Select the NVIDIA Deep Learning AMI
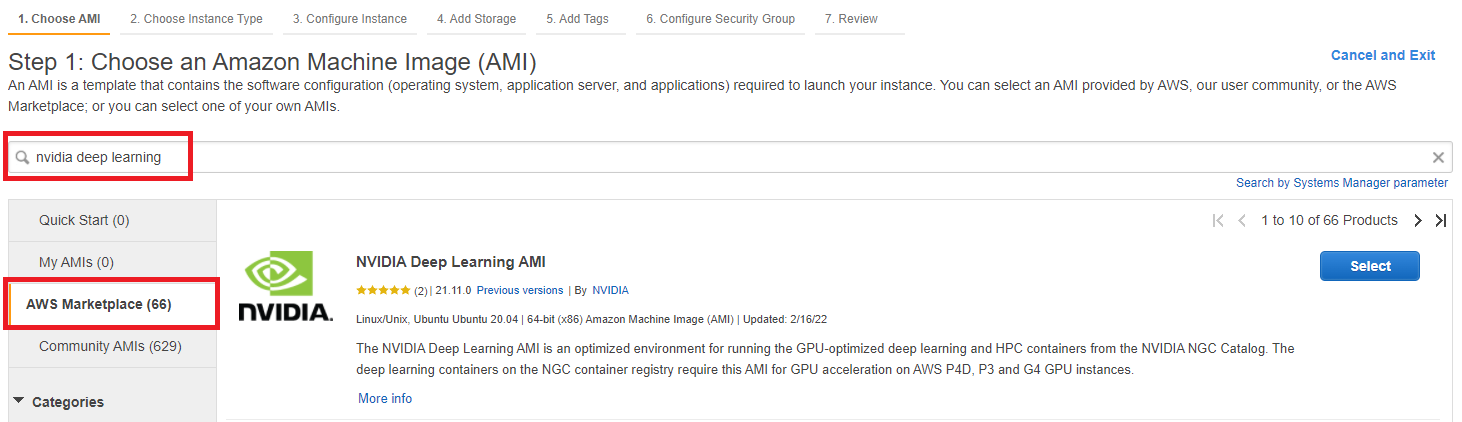The width and height of the screenshot is (1462, 422). [x=1369, y=266]
